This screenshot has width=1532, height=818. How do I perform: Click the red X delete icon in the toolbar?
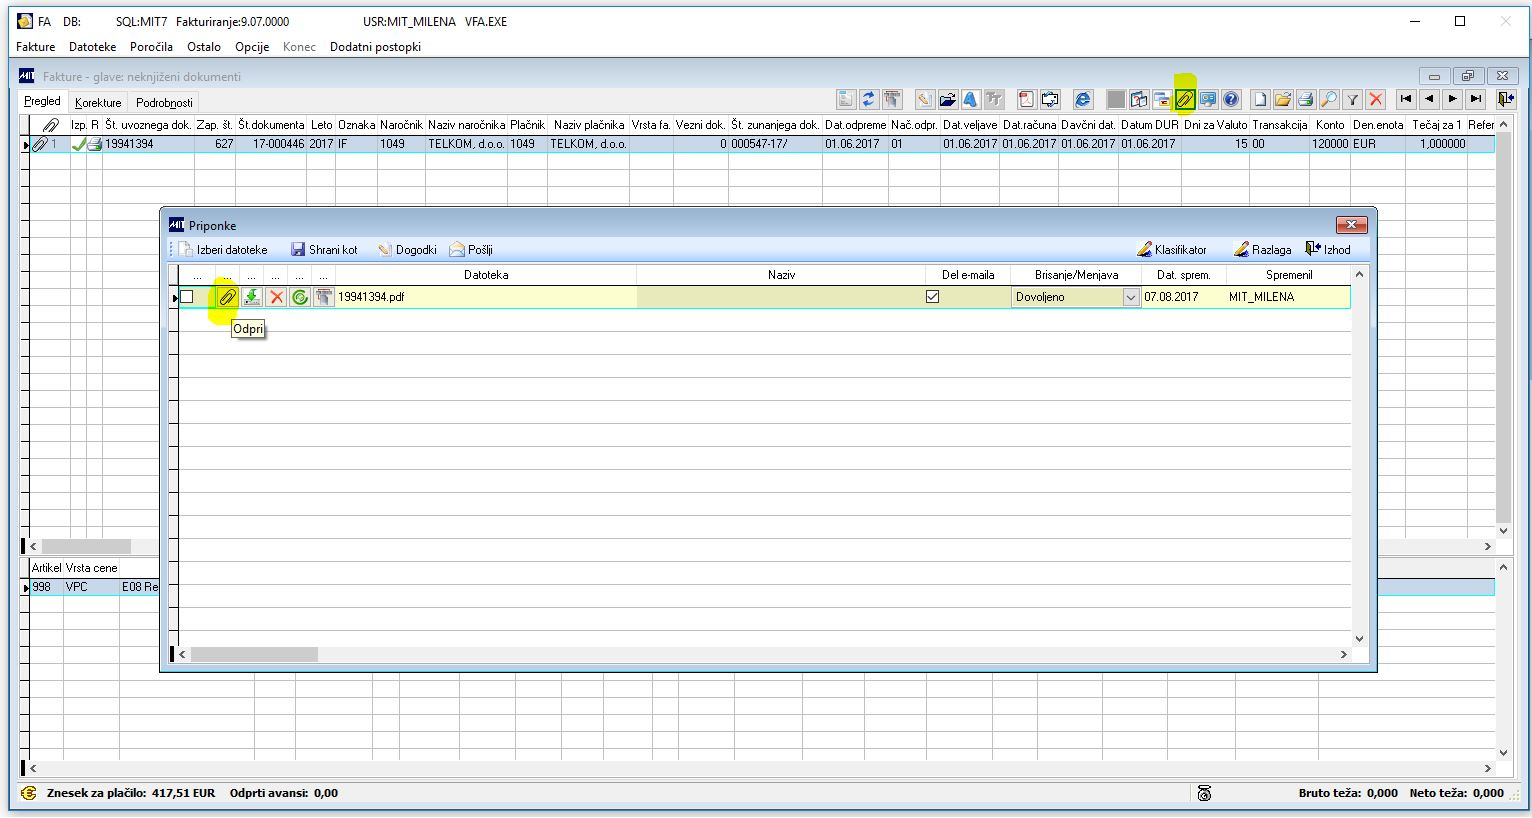click(x=1377, y=99)
